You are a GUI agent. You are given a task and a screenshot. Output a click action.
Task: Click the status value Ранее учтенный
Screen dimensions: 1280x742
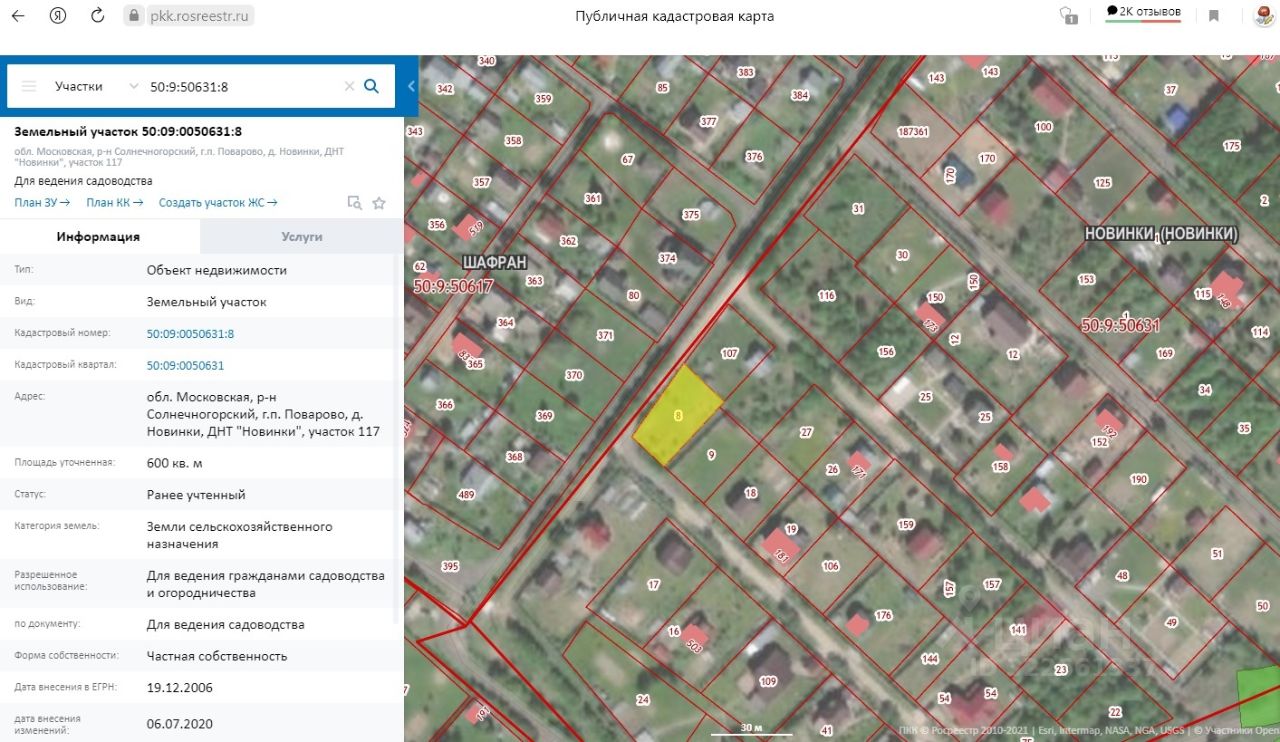196,494
